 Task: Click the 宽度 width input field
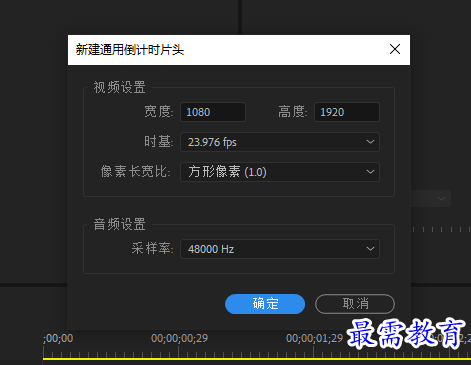[213, 112]
